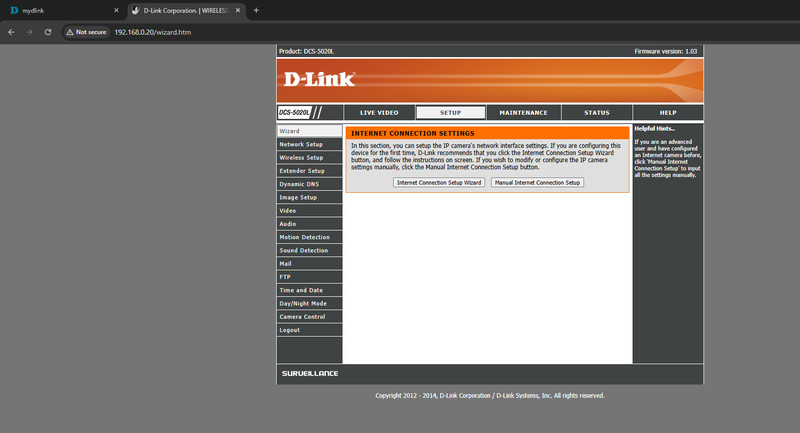Open a new tab with the plus icon

click(x=256, y=10)
